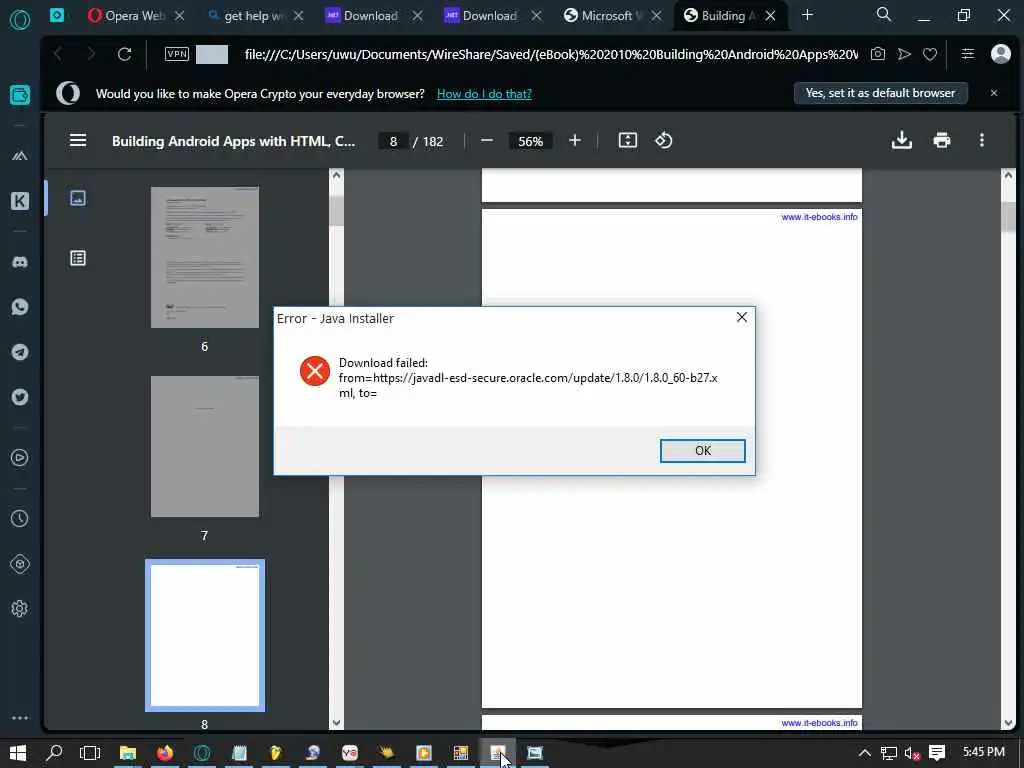Viewport: 1024px width, 768px height.
Task: Close the Java Installer error dialog with X
Action: point(741,317)
